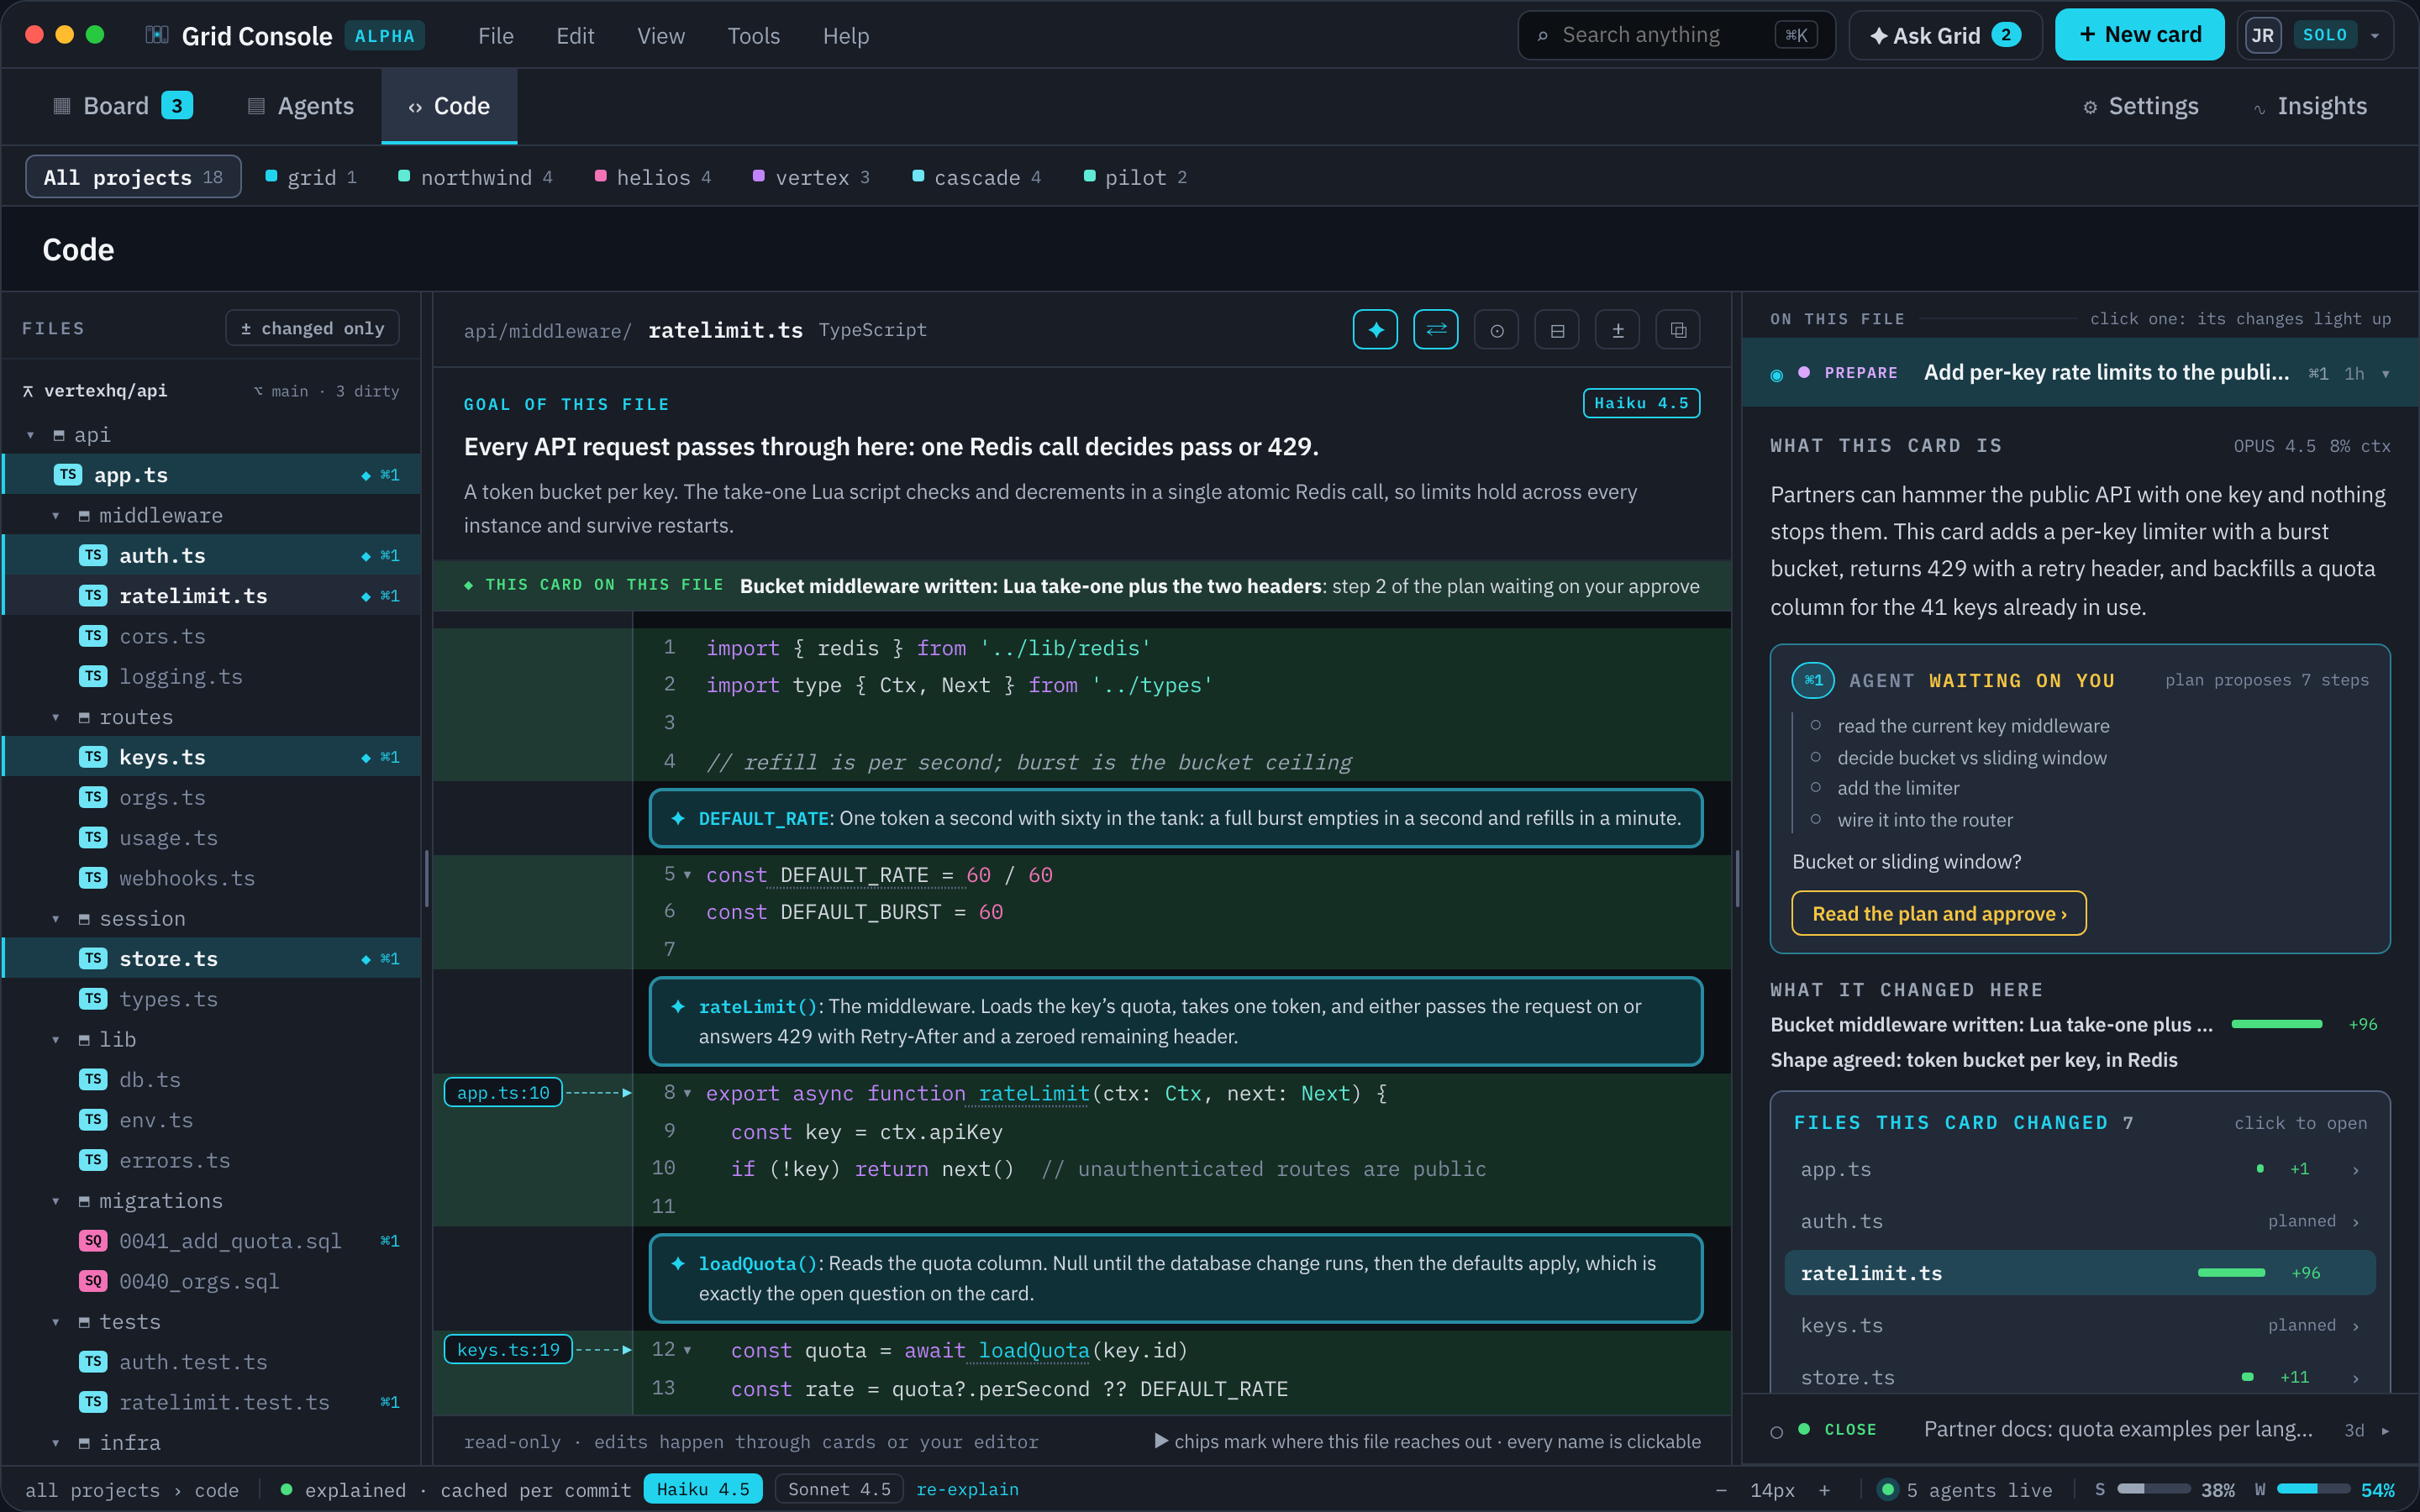The image size is (2420, 1512).
Task: Click the Settings gear in top bar
Action: tap(2090, 107)
